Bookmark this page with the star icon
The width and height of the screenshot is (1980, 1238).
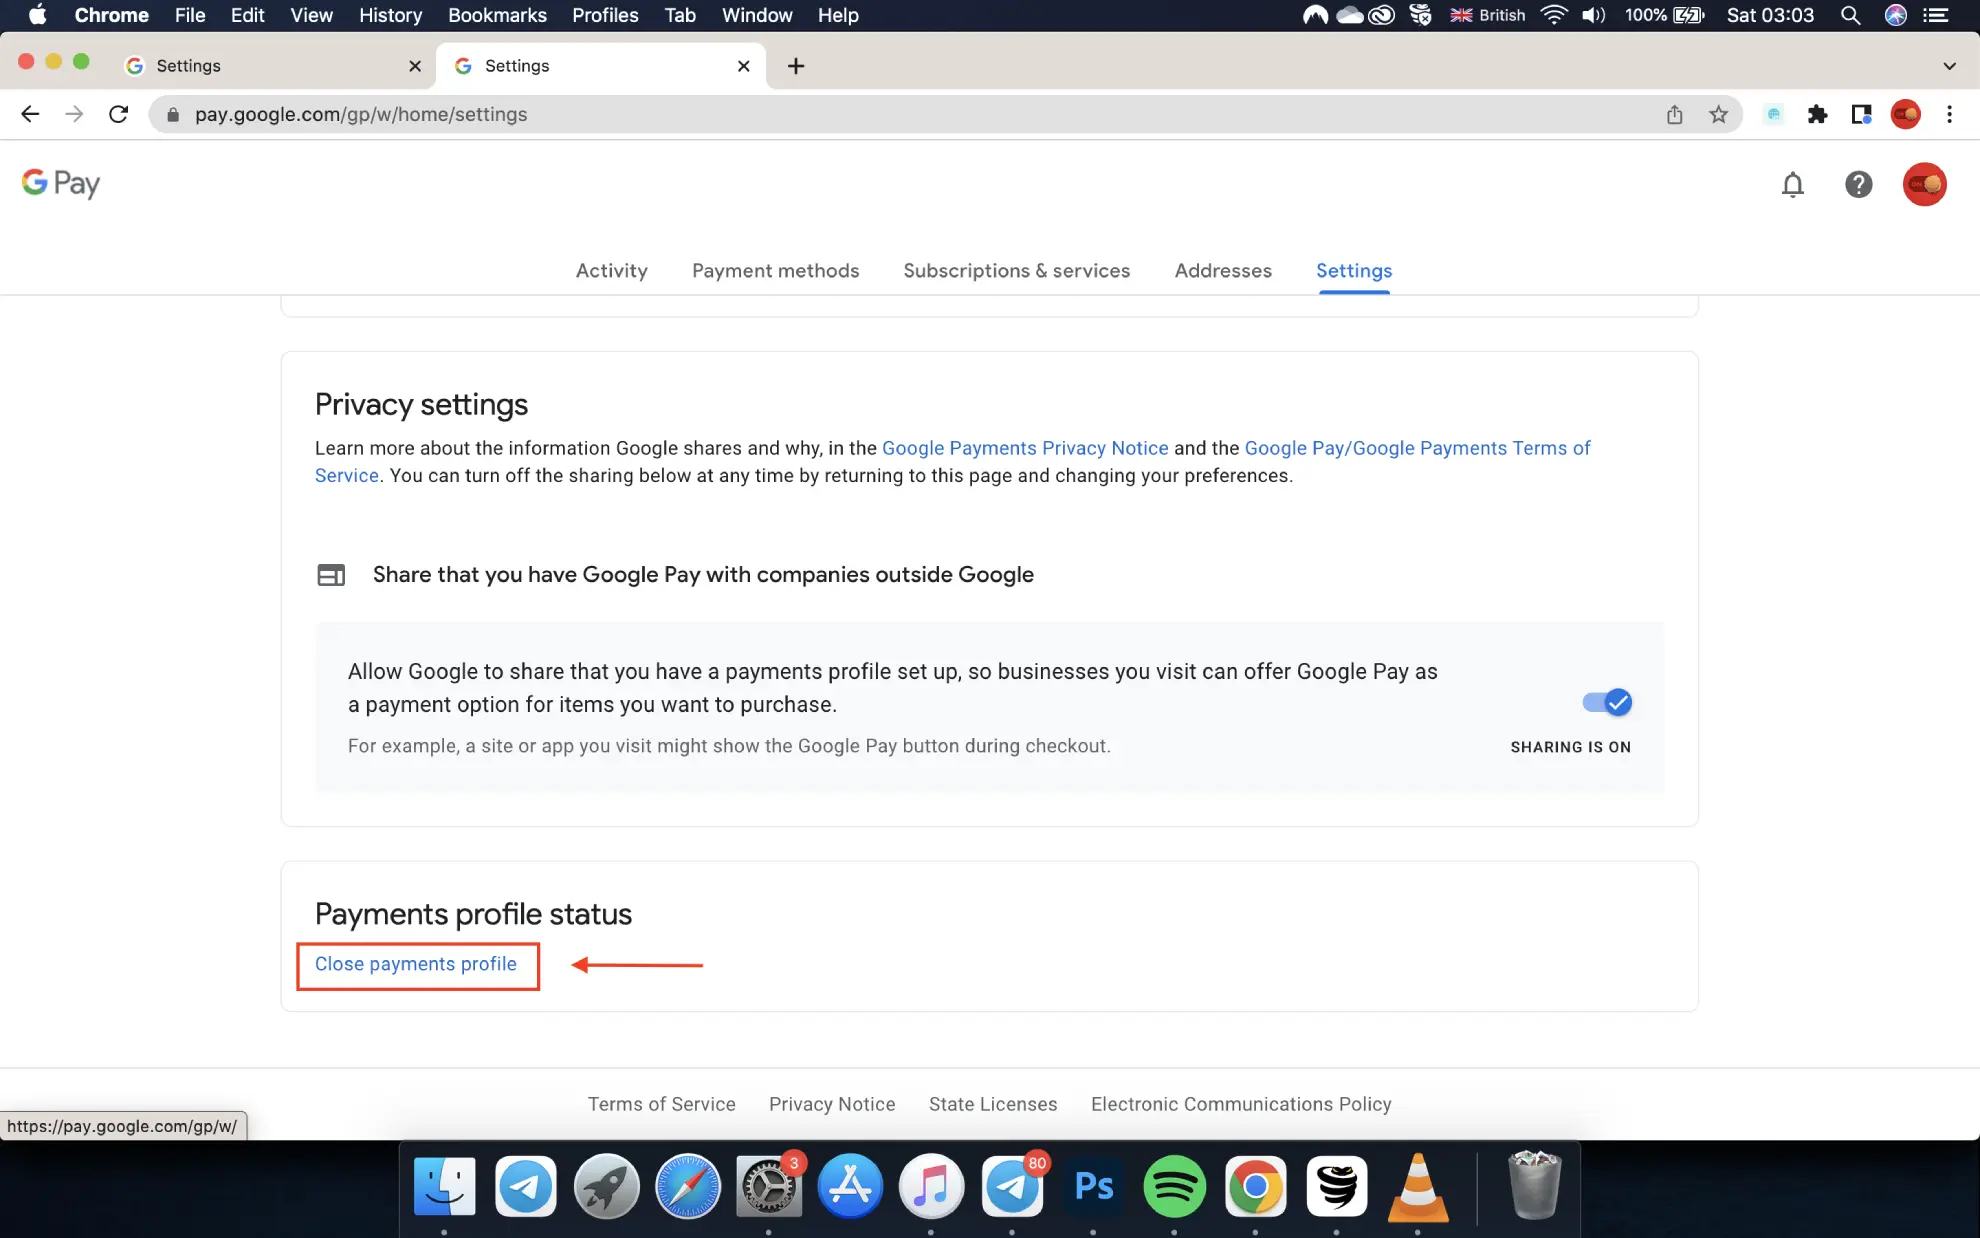1718,115
